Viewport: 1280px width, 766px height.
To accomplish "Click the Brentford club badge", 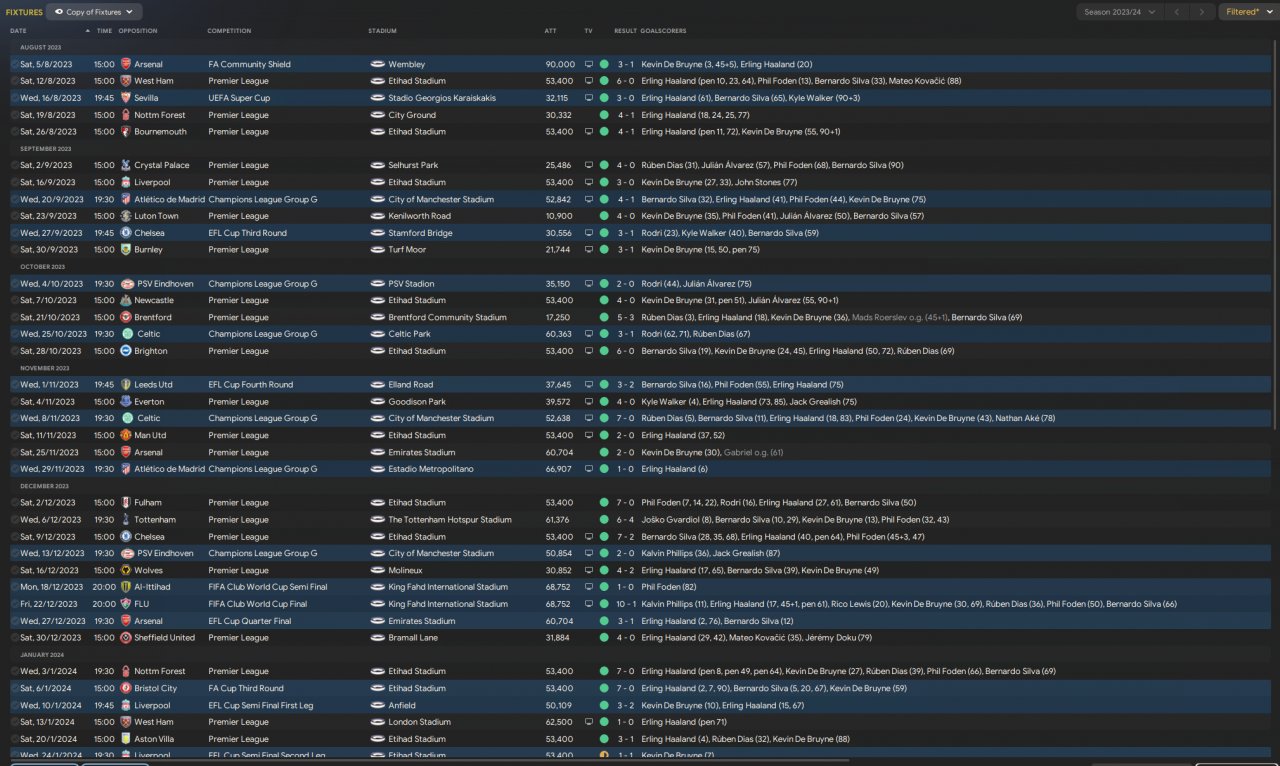I will (x=126, y=317).
